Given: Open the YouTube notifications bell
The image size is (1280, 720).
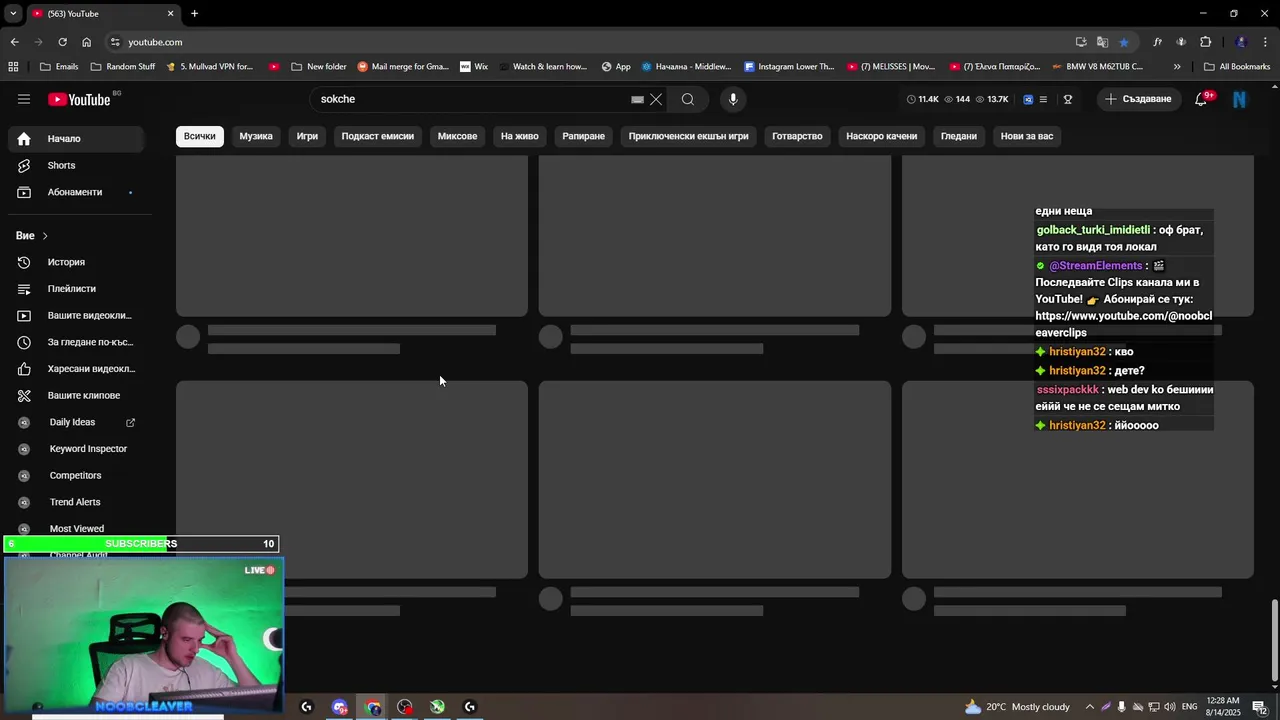Looking at the screenshot, I should [x=1201, y=99].
